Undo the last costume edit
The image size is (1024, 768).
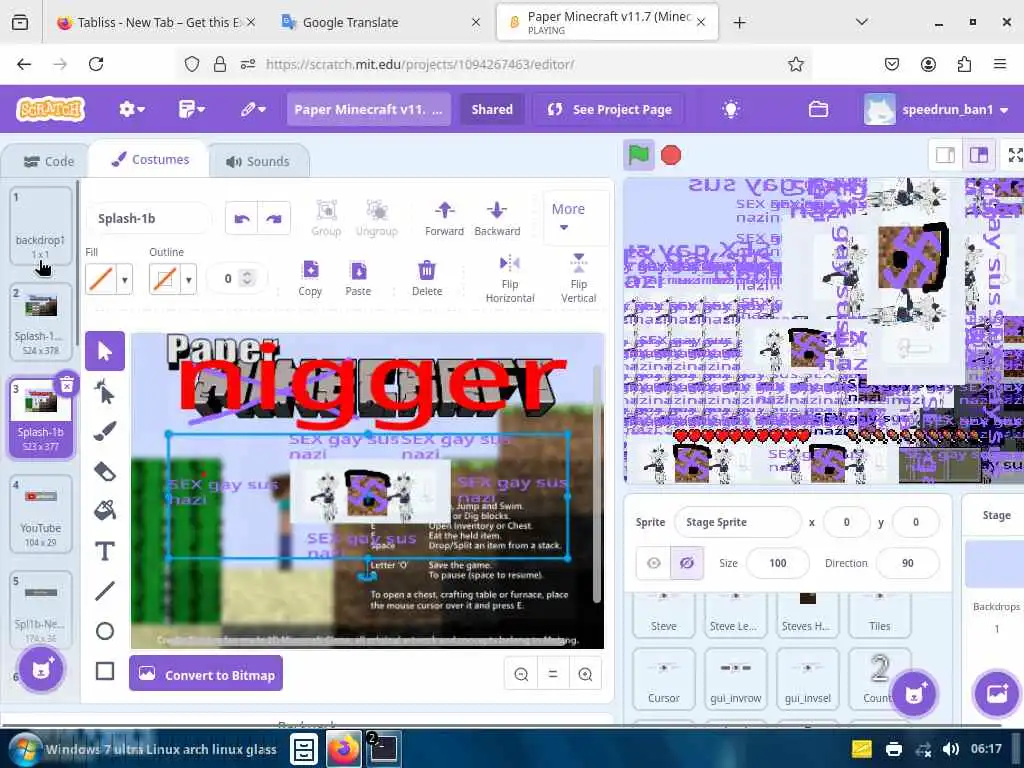pos(242,218)
